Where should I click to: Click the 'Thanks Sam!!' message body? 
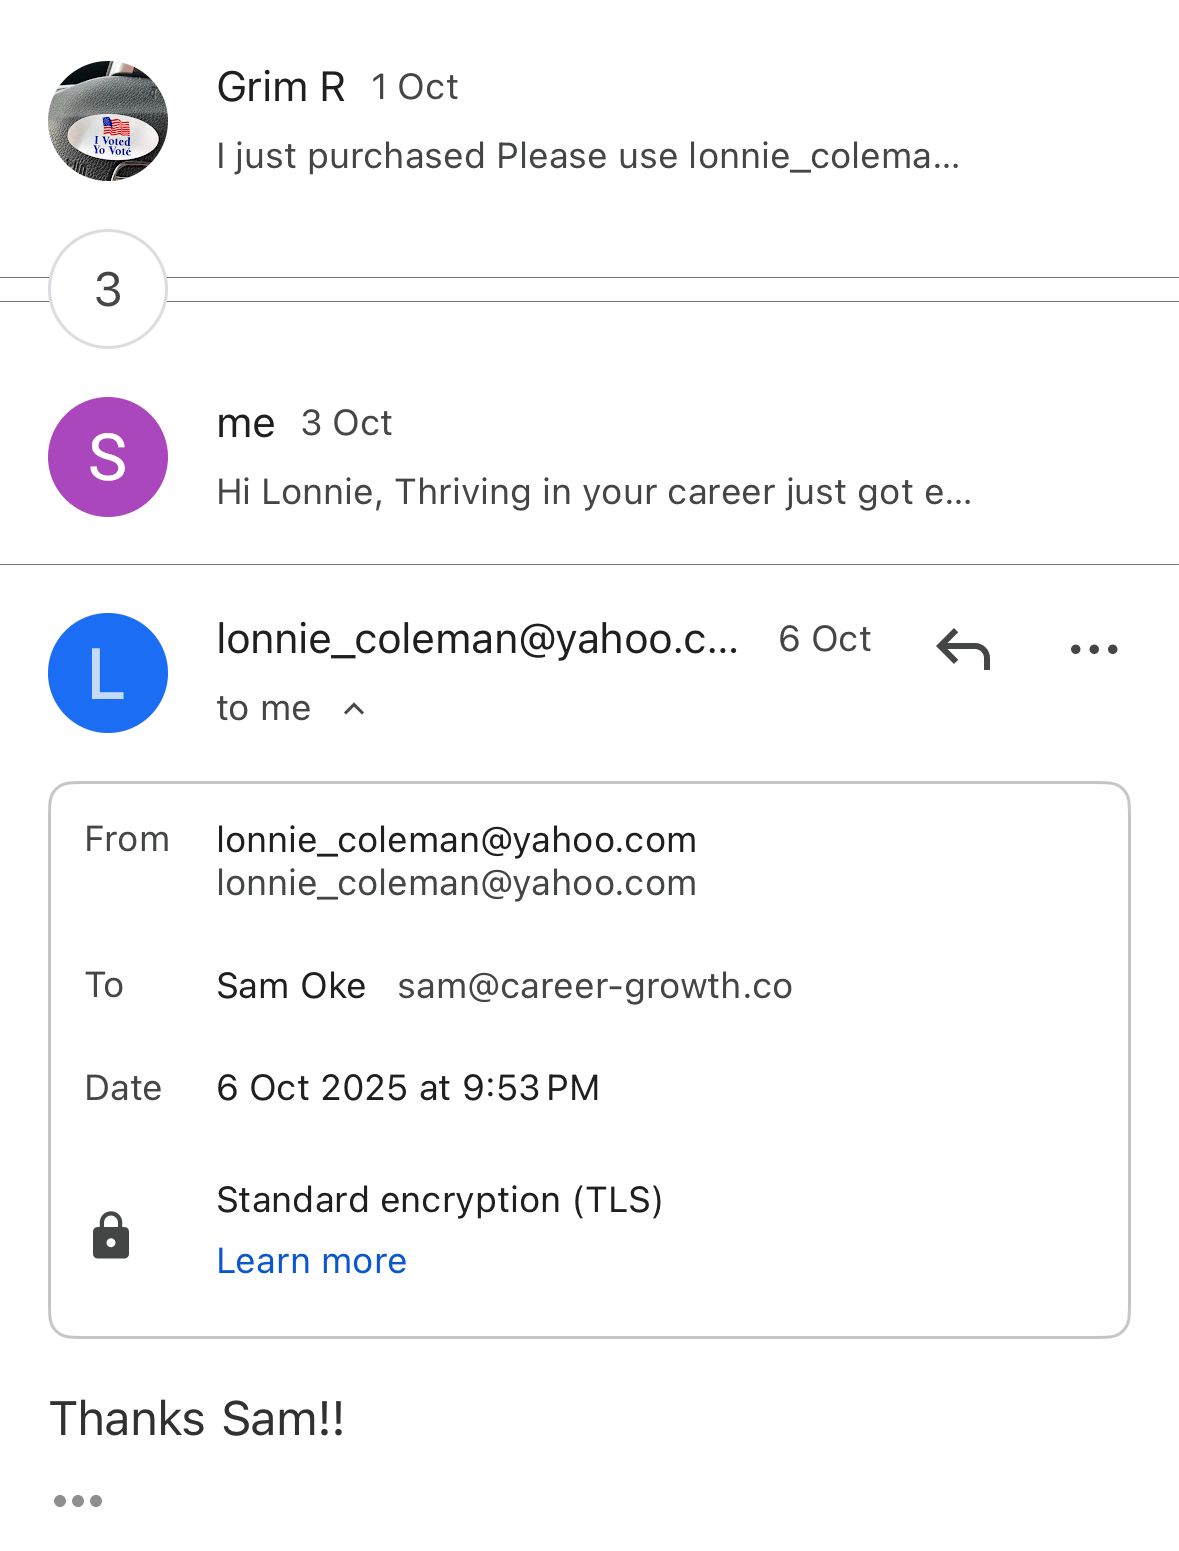tap(197, 1418)
